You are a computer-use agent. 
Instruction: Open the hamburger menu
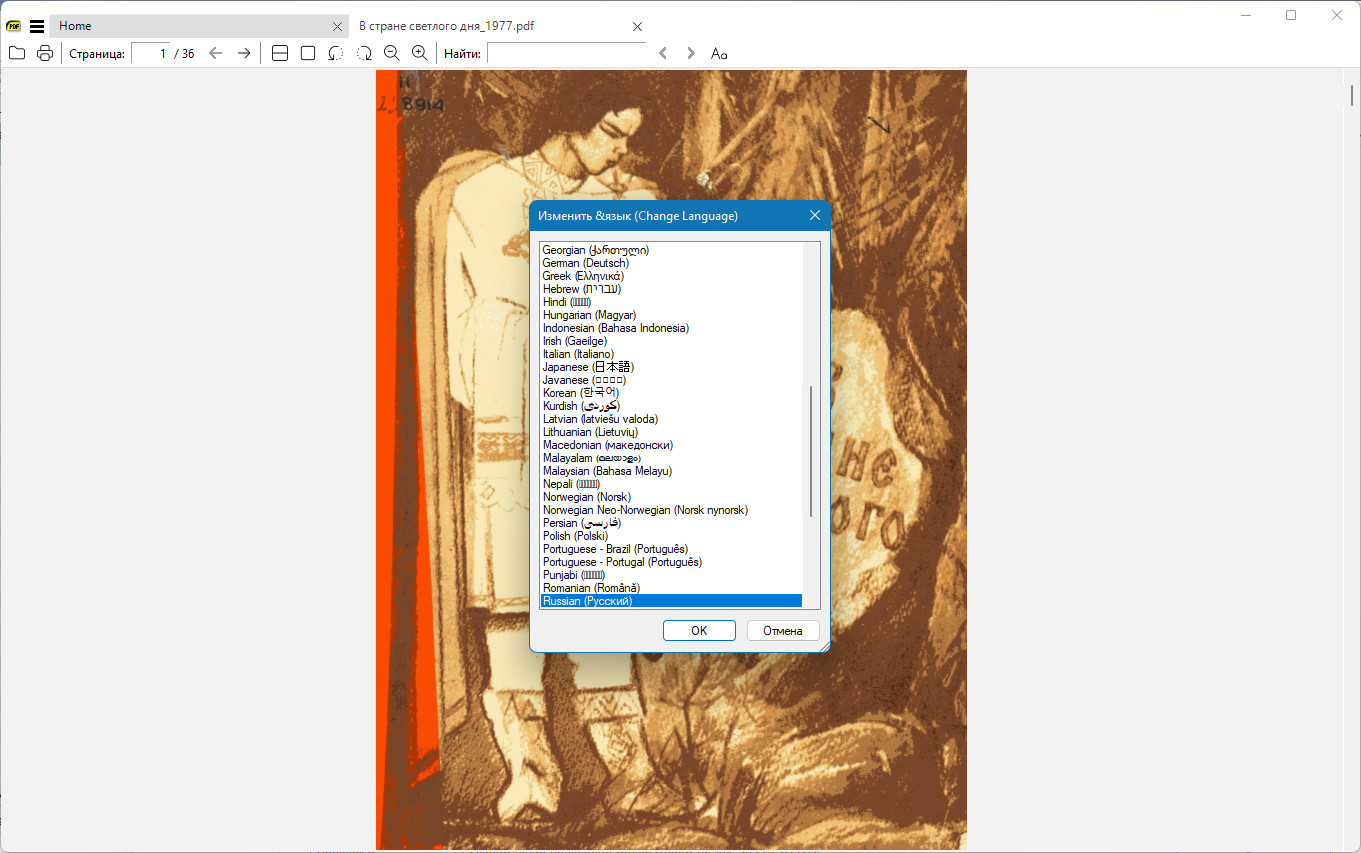coord(37,26)
